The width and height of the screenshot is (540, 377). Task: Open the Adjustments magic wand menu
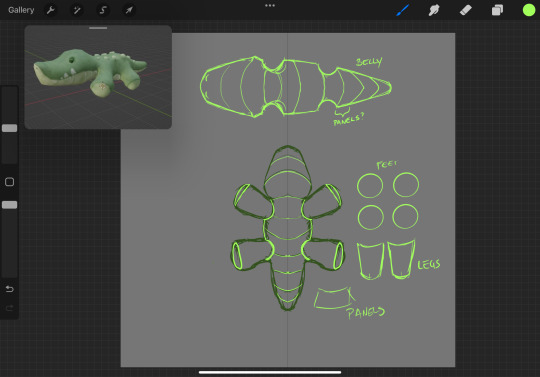click(76, 10)
